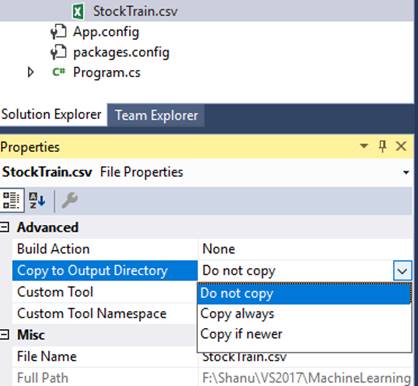Click the C# icon next to Program.cs

pyautogui.click(x=59, y=72)
